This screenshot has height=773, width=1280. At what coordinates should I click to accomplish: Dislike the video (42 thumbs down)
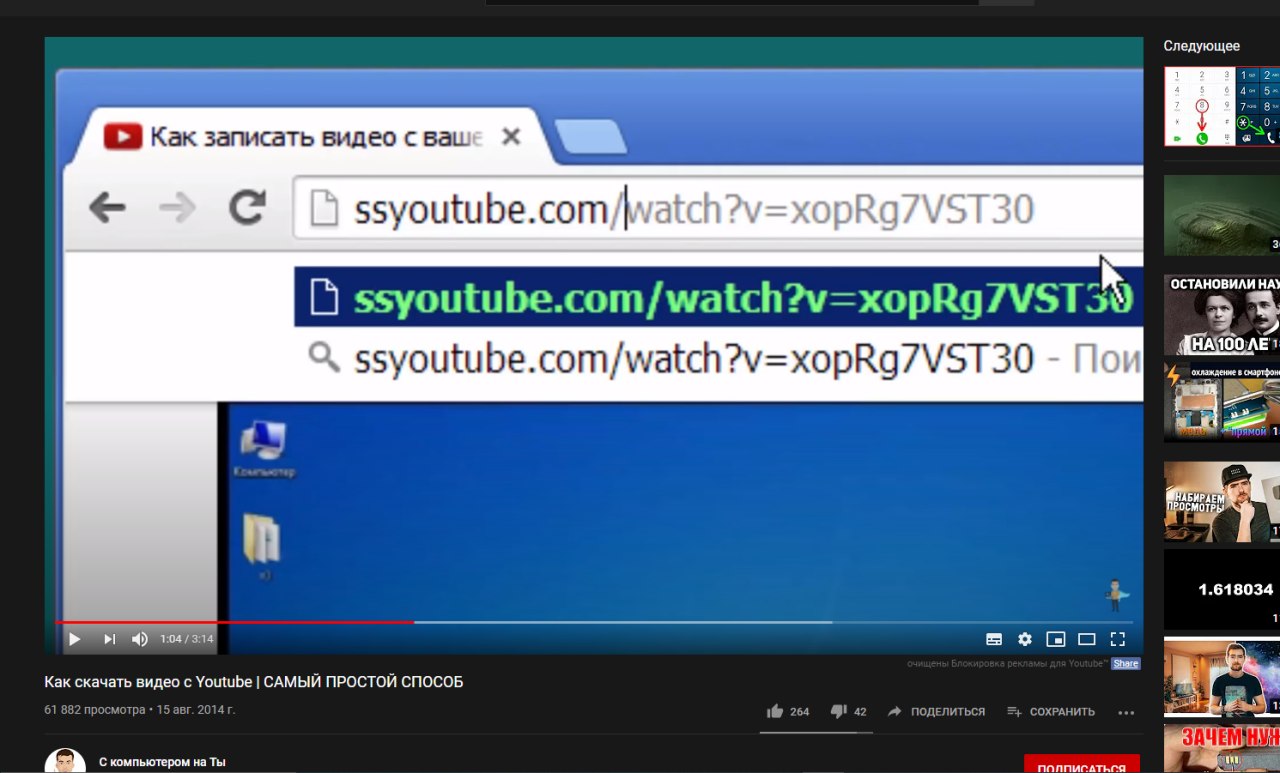pos(849,712)
